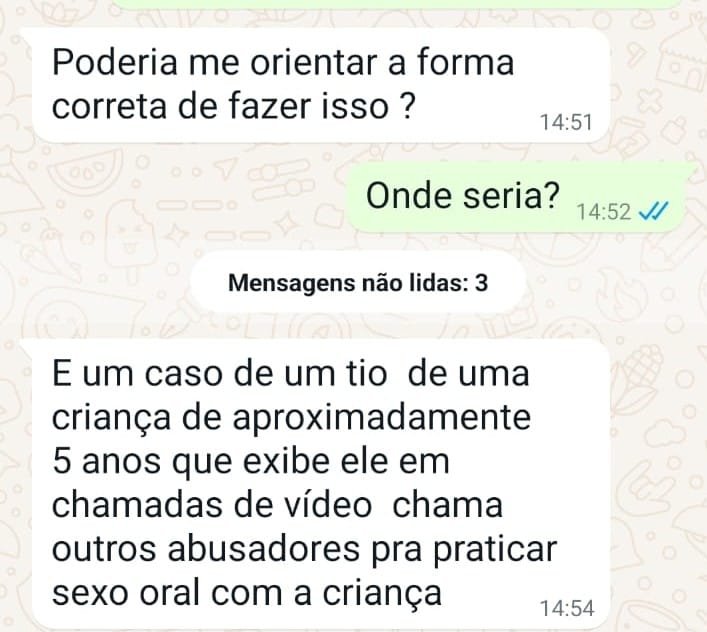Tap the "Mensagens não lidas: 3" banner

358,283
